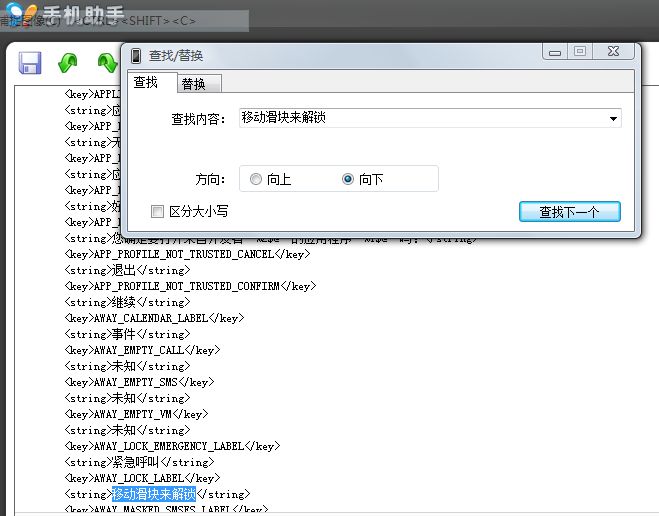Click the green redo arrow icon
659x516 pixels.
[108, 63]
